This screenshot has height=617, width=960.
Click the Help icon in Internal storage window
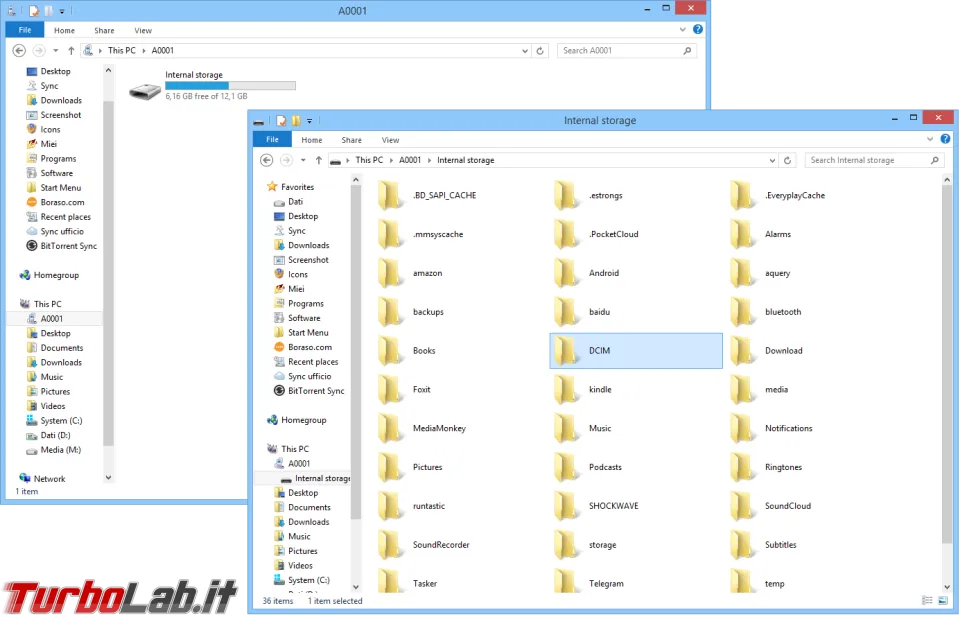coord(945,139)
